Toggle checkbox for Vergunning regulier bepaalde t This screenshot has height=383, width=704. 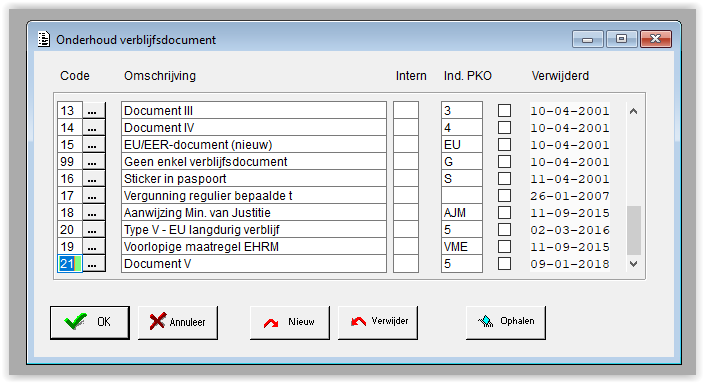504,196
